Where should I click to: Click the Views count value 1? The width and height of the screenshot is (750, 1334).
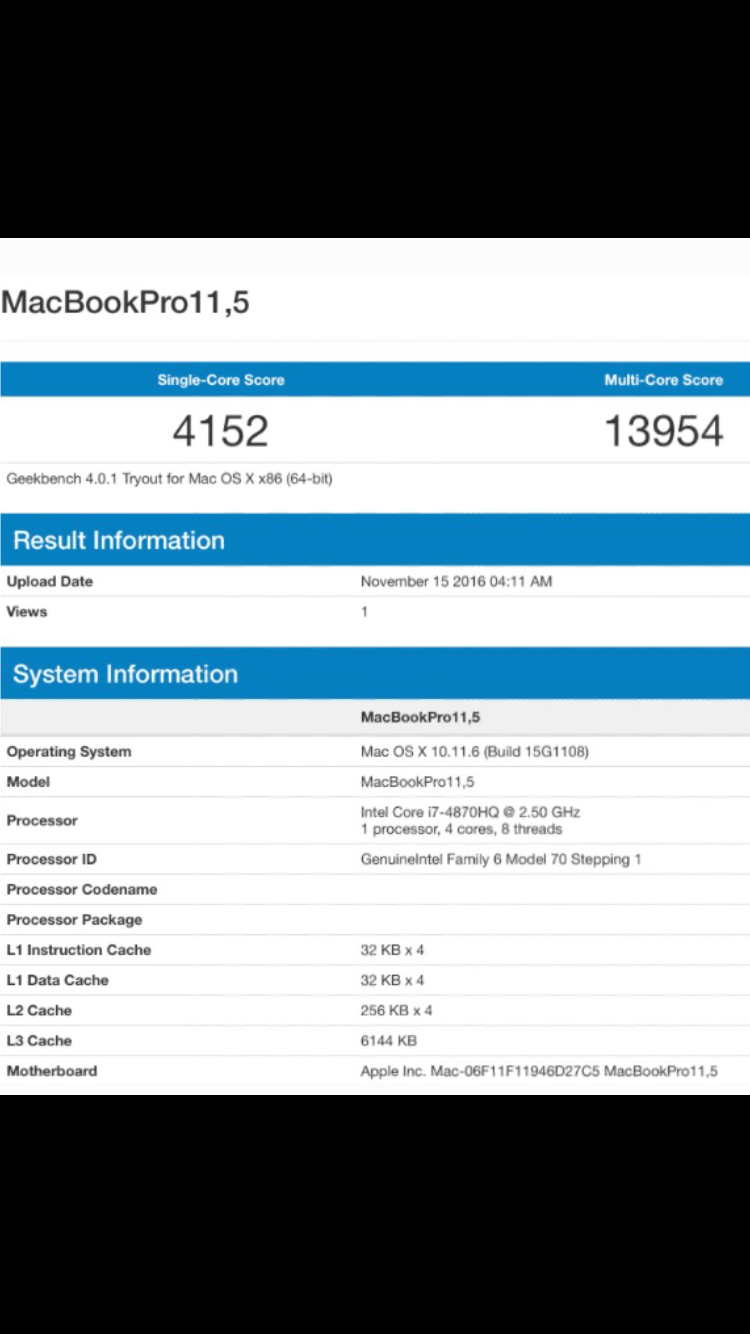[365, 611]
